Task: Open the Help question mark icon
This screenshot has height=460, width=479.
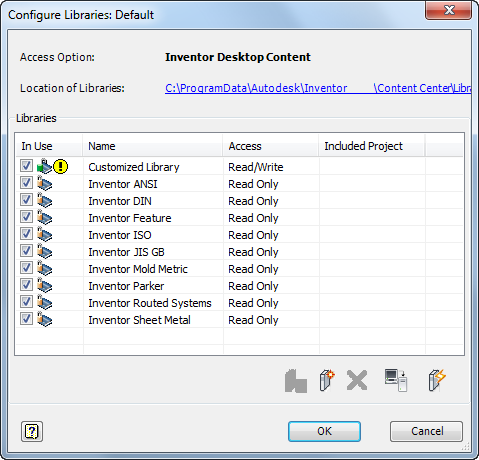Action: [x=32, y=431]
